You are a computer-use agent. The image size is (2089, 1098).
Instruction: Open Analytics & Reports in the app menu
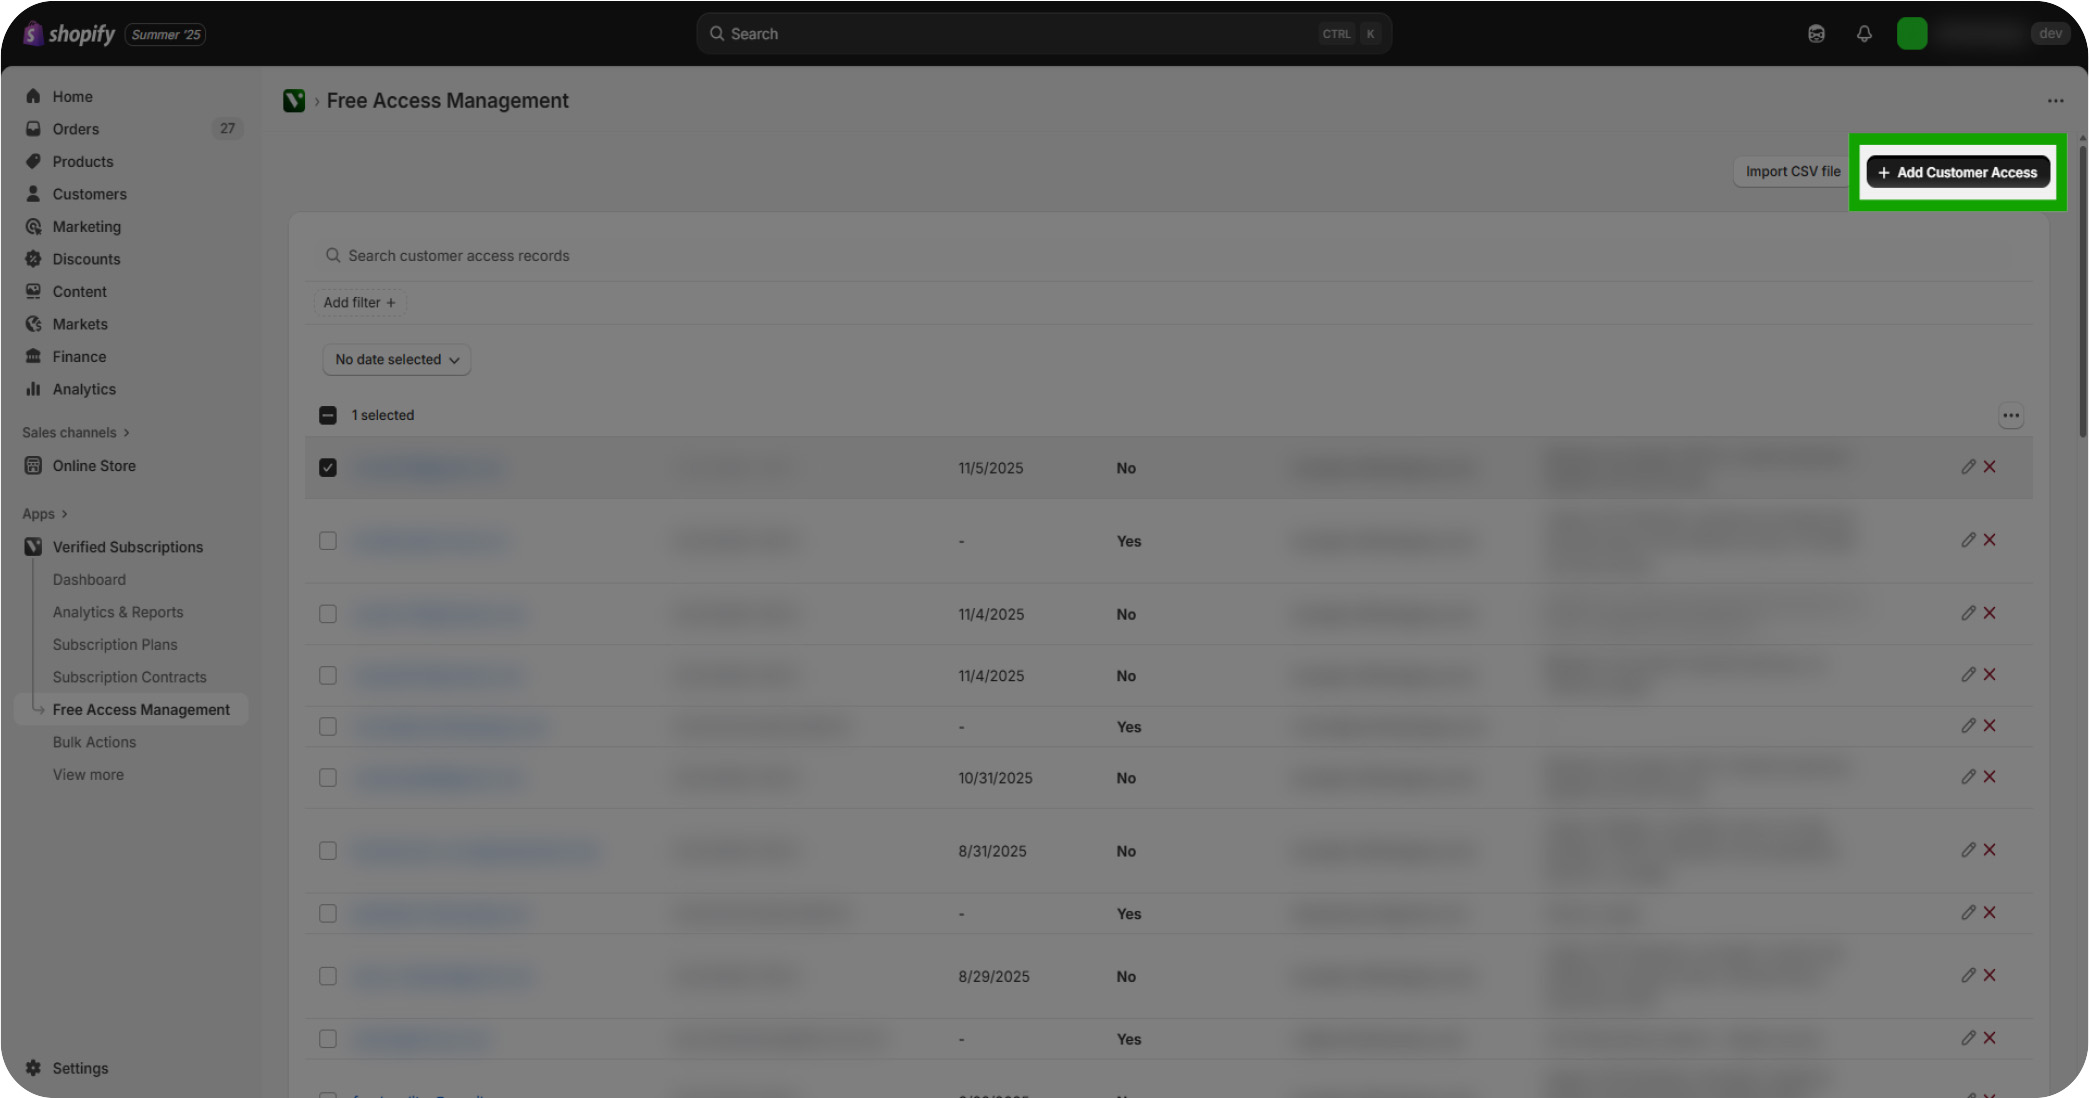click(118, 612)
